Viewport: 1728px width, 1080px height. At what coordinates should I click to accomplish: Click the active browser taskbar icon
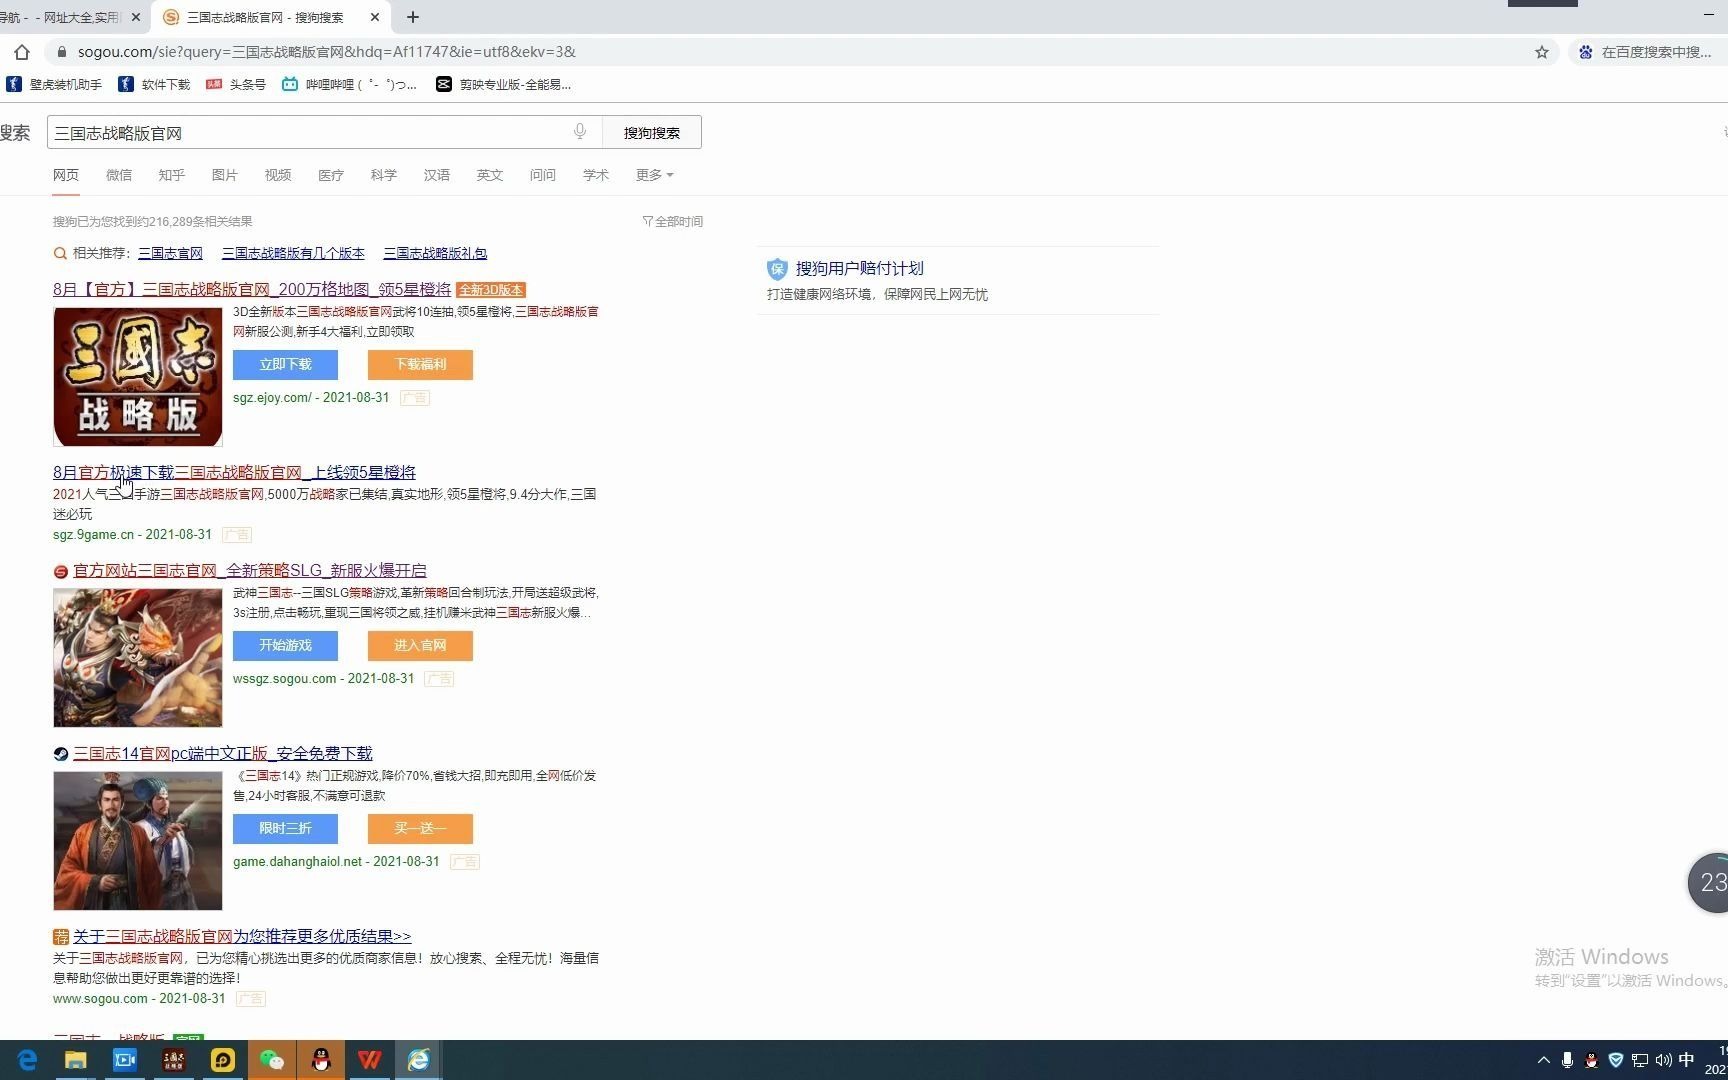coord(419,1060)
